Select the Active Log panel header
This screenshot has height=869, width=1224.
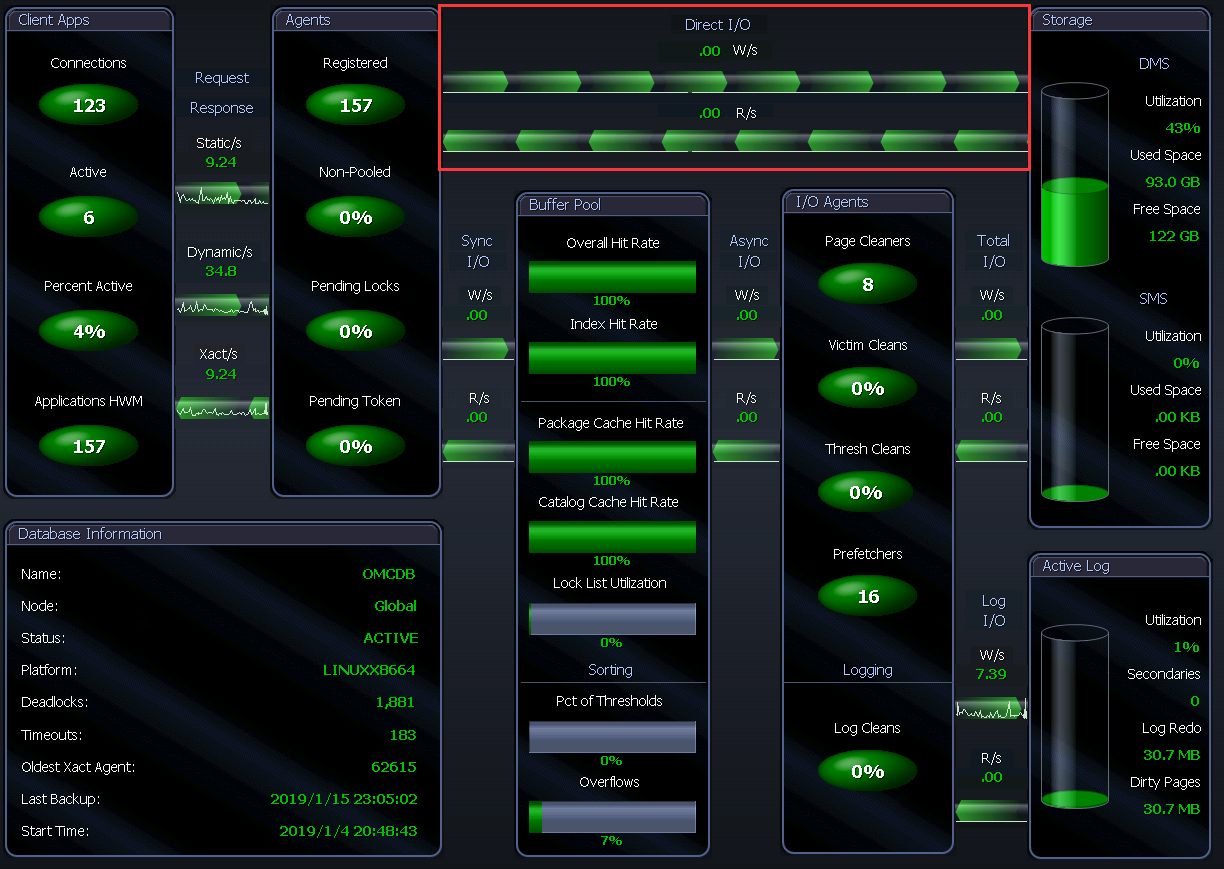tap(1119, 566)
